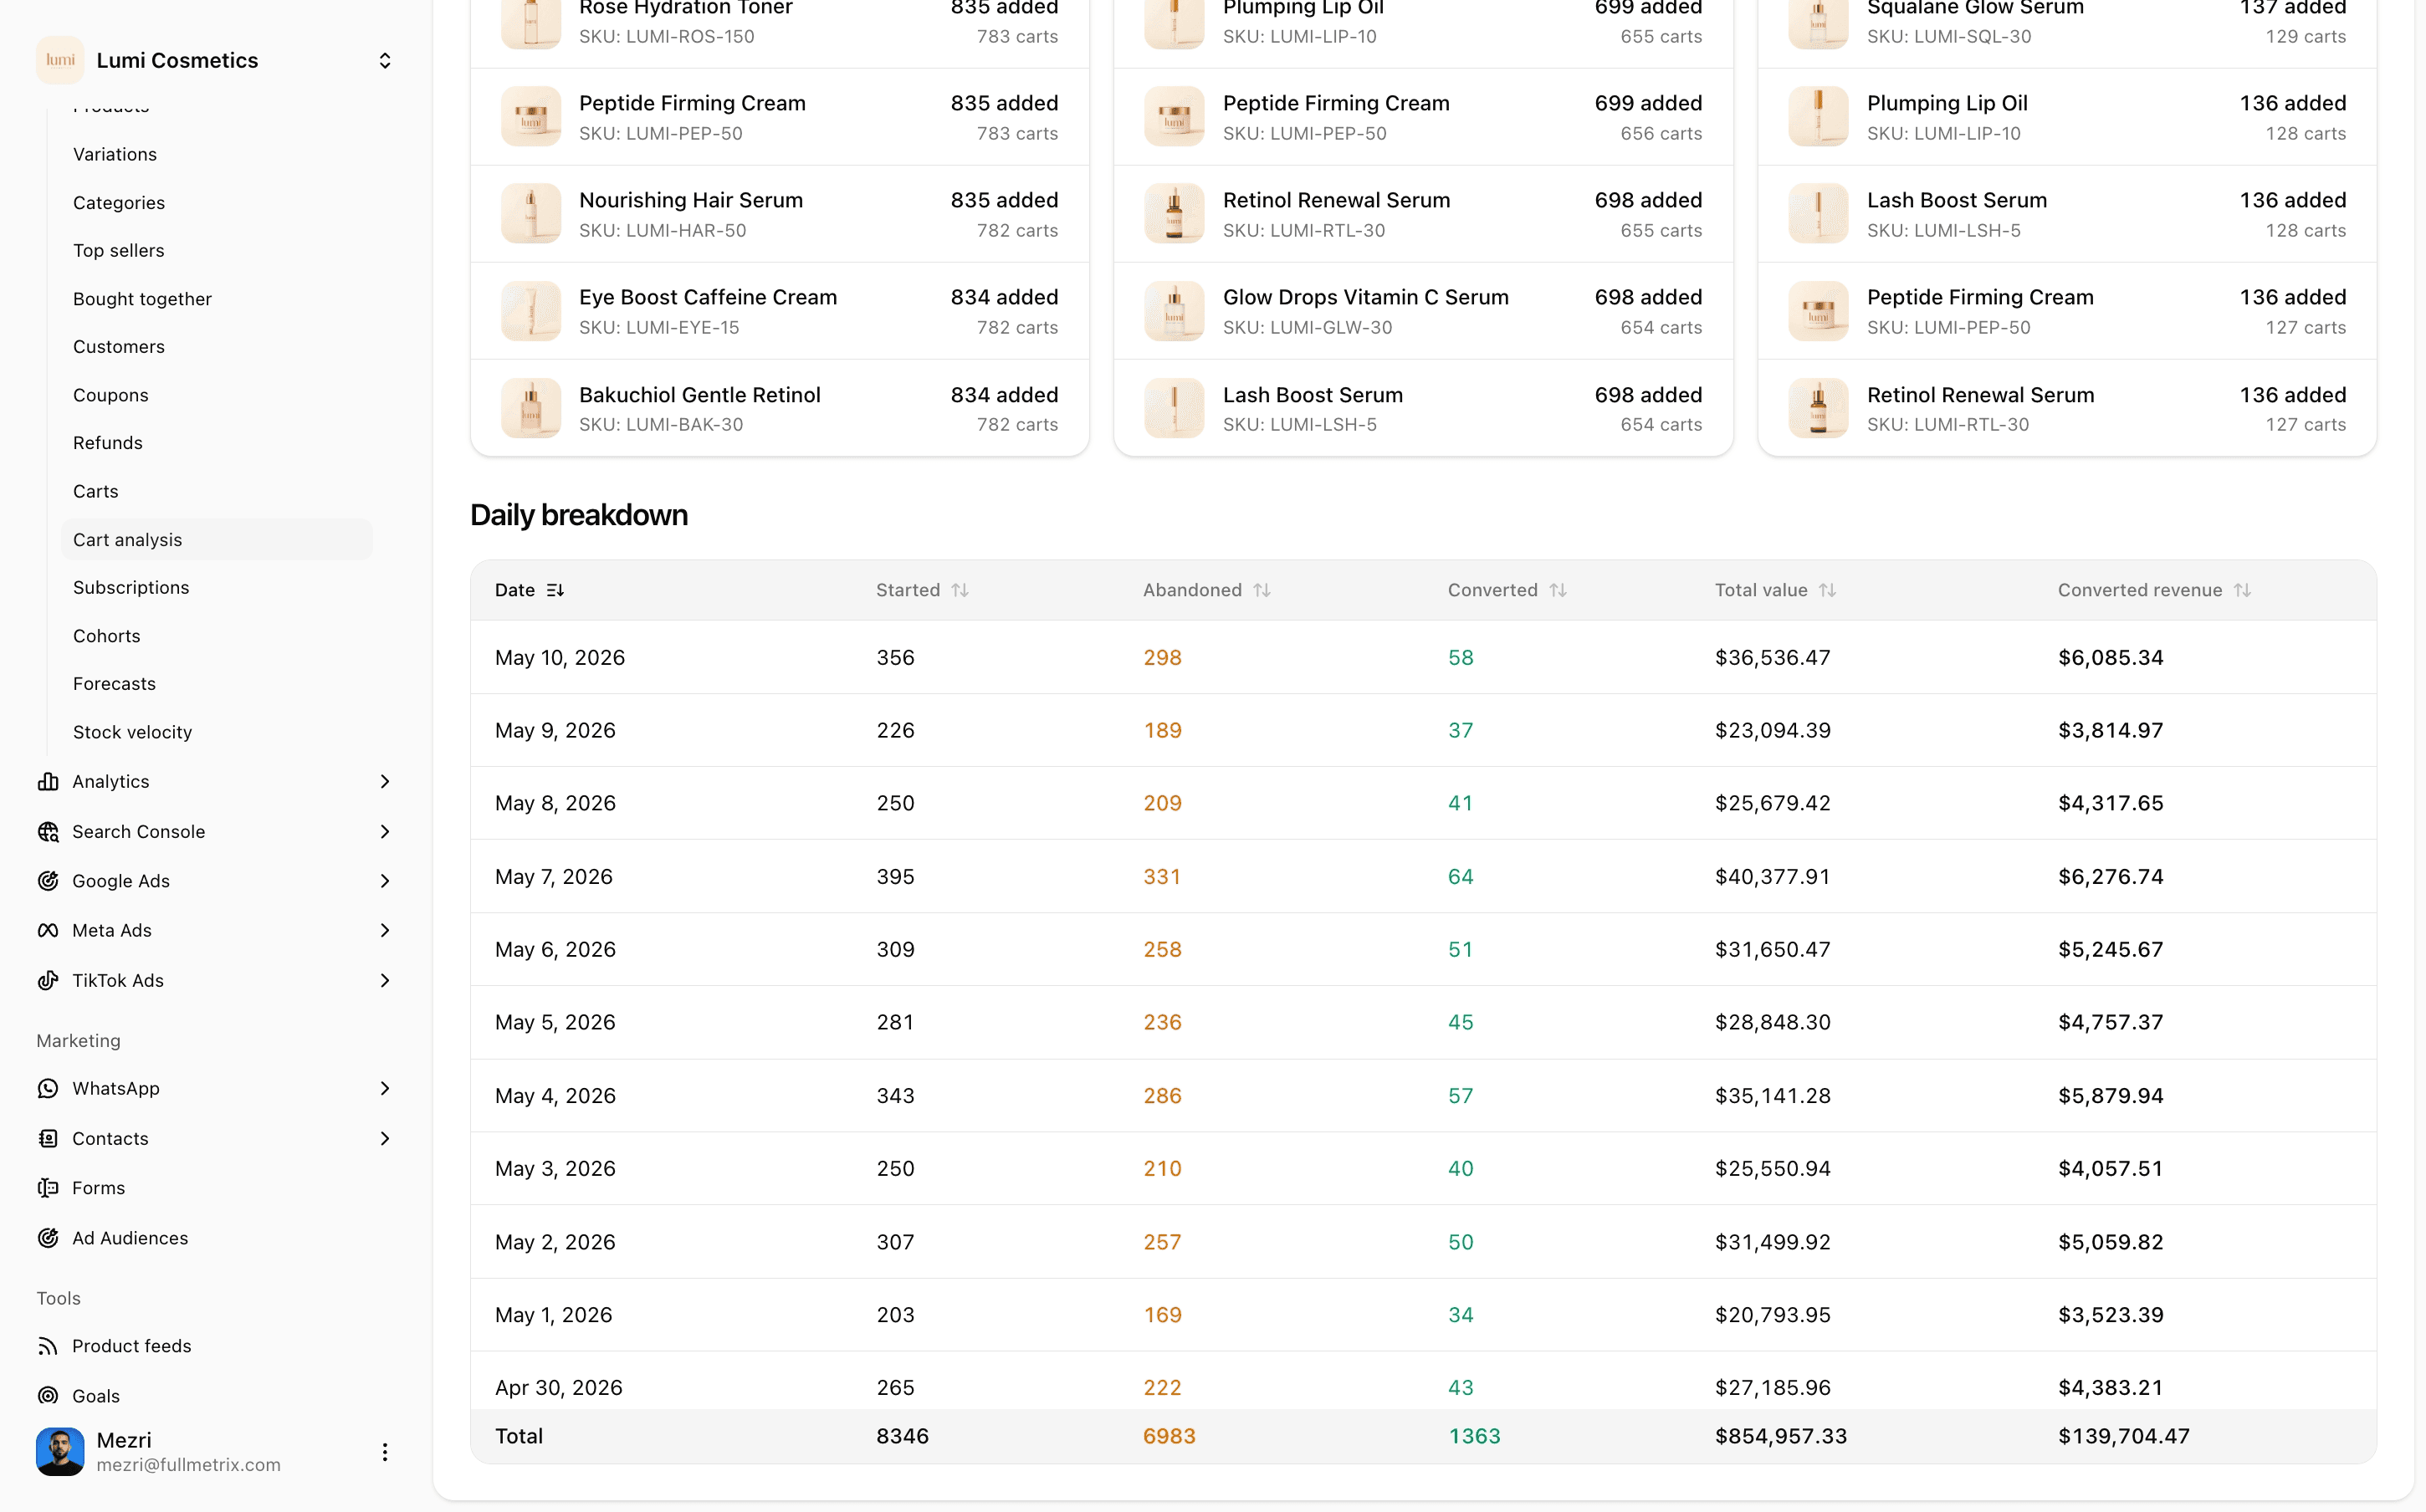The height and width of the screenshot is (1512, 2426).
Task: Open the user menu three-dot icon
Action: pyautogui.click(x=384, y=1452)
